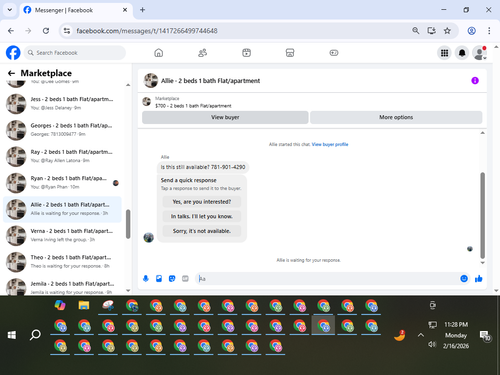Viewport: 500px width, 375px height.
Task: Open Jemila conversation in chat list
Action: coord(62,287)
